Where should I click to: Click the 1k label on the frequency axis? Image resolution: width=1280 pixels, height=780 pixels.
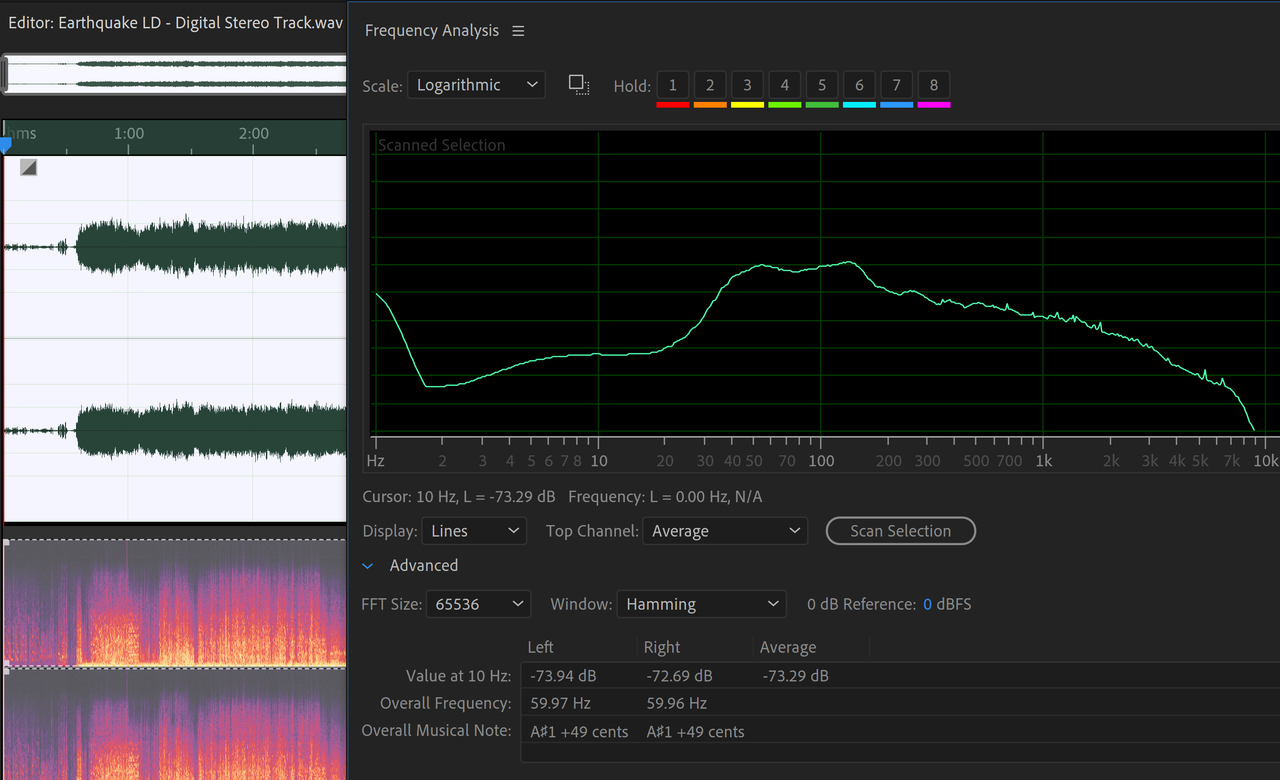[x=1043, y=461]
